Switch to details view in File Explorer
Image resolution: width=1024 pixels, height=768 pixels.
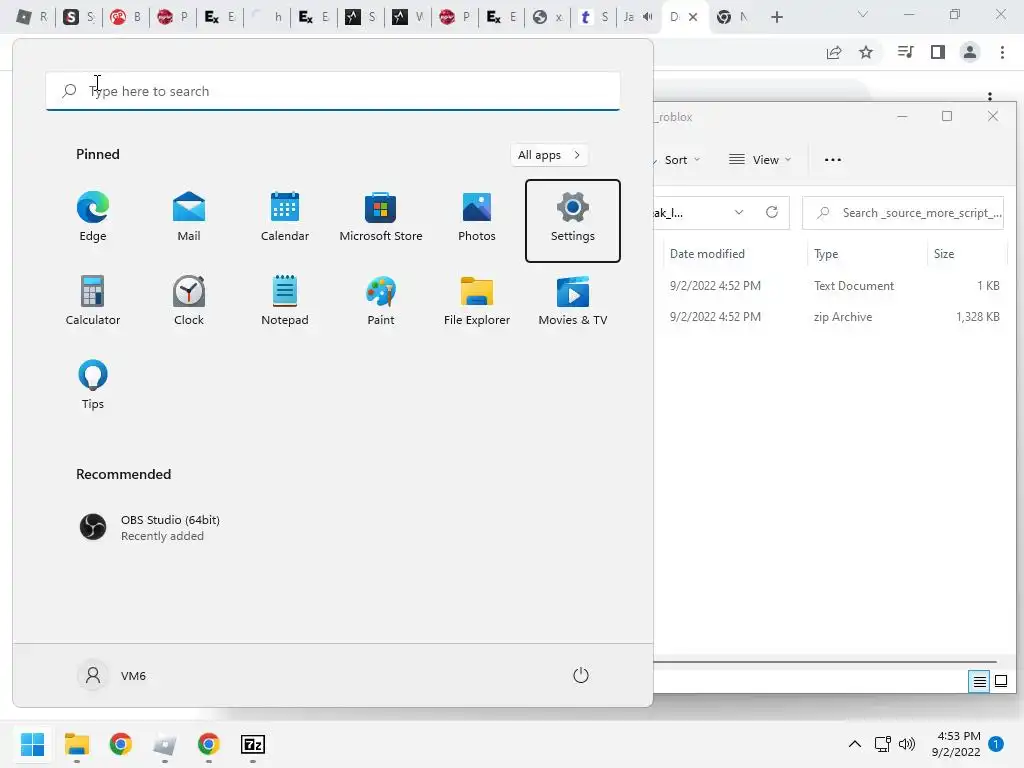pyautogui.click(x=979, y=682)
